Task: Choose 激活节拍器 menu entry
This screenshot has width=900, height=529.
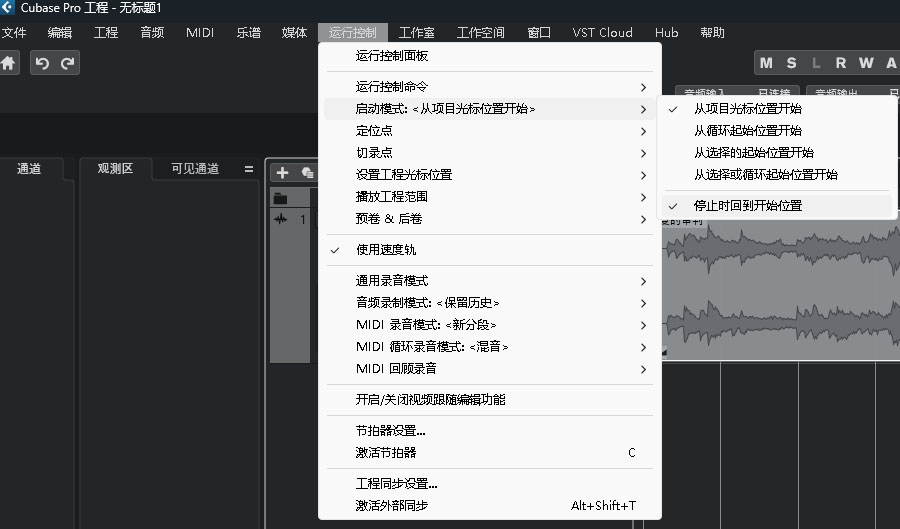Action: (490, 453)
